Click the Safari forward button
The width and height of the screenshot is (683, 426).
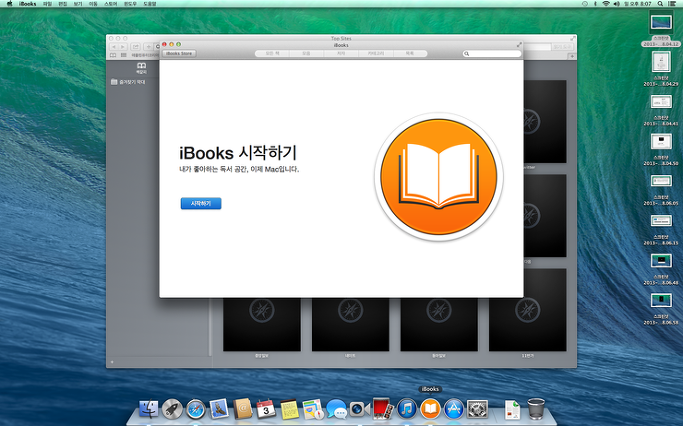(123, 47)
